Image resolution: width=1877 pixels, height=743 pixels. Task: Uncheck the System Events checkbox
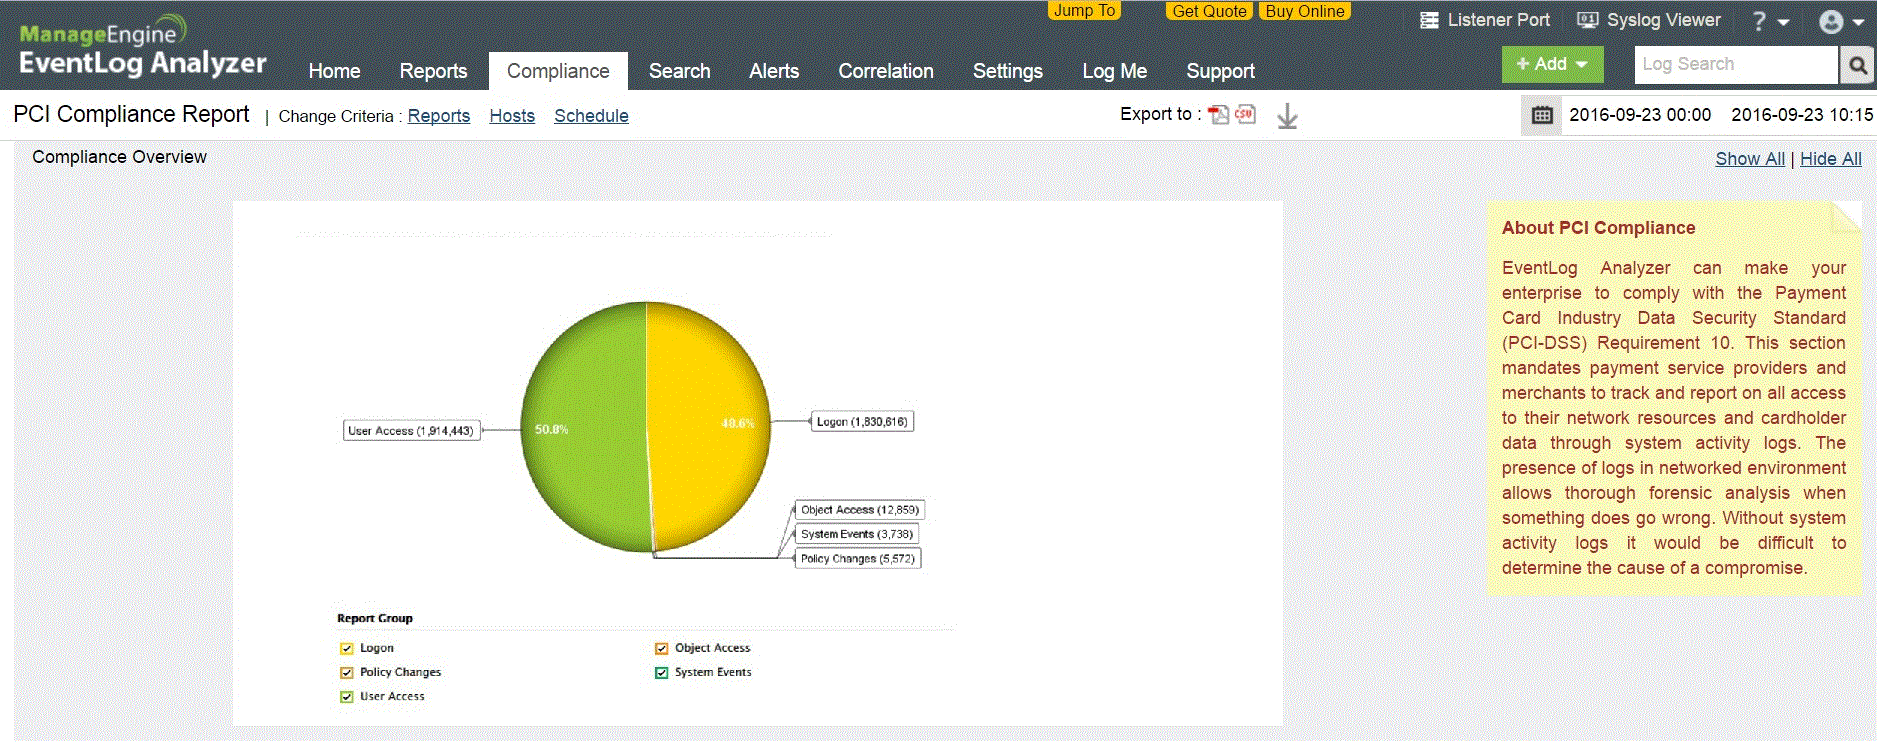pyautogui.click(x=661, y=673)
